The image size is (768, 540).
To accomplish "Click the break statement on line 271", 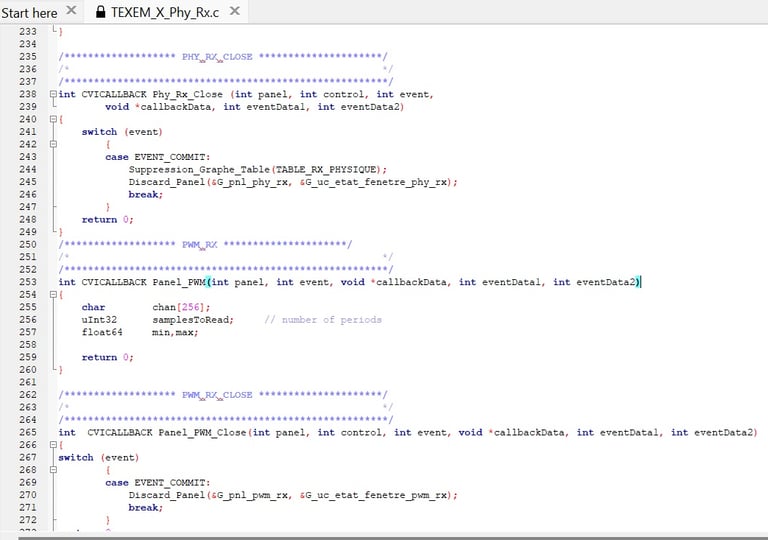I will pos(146,508).
